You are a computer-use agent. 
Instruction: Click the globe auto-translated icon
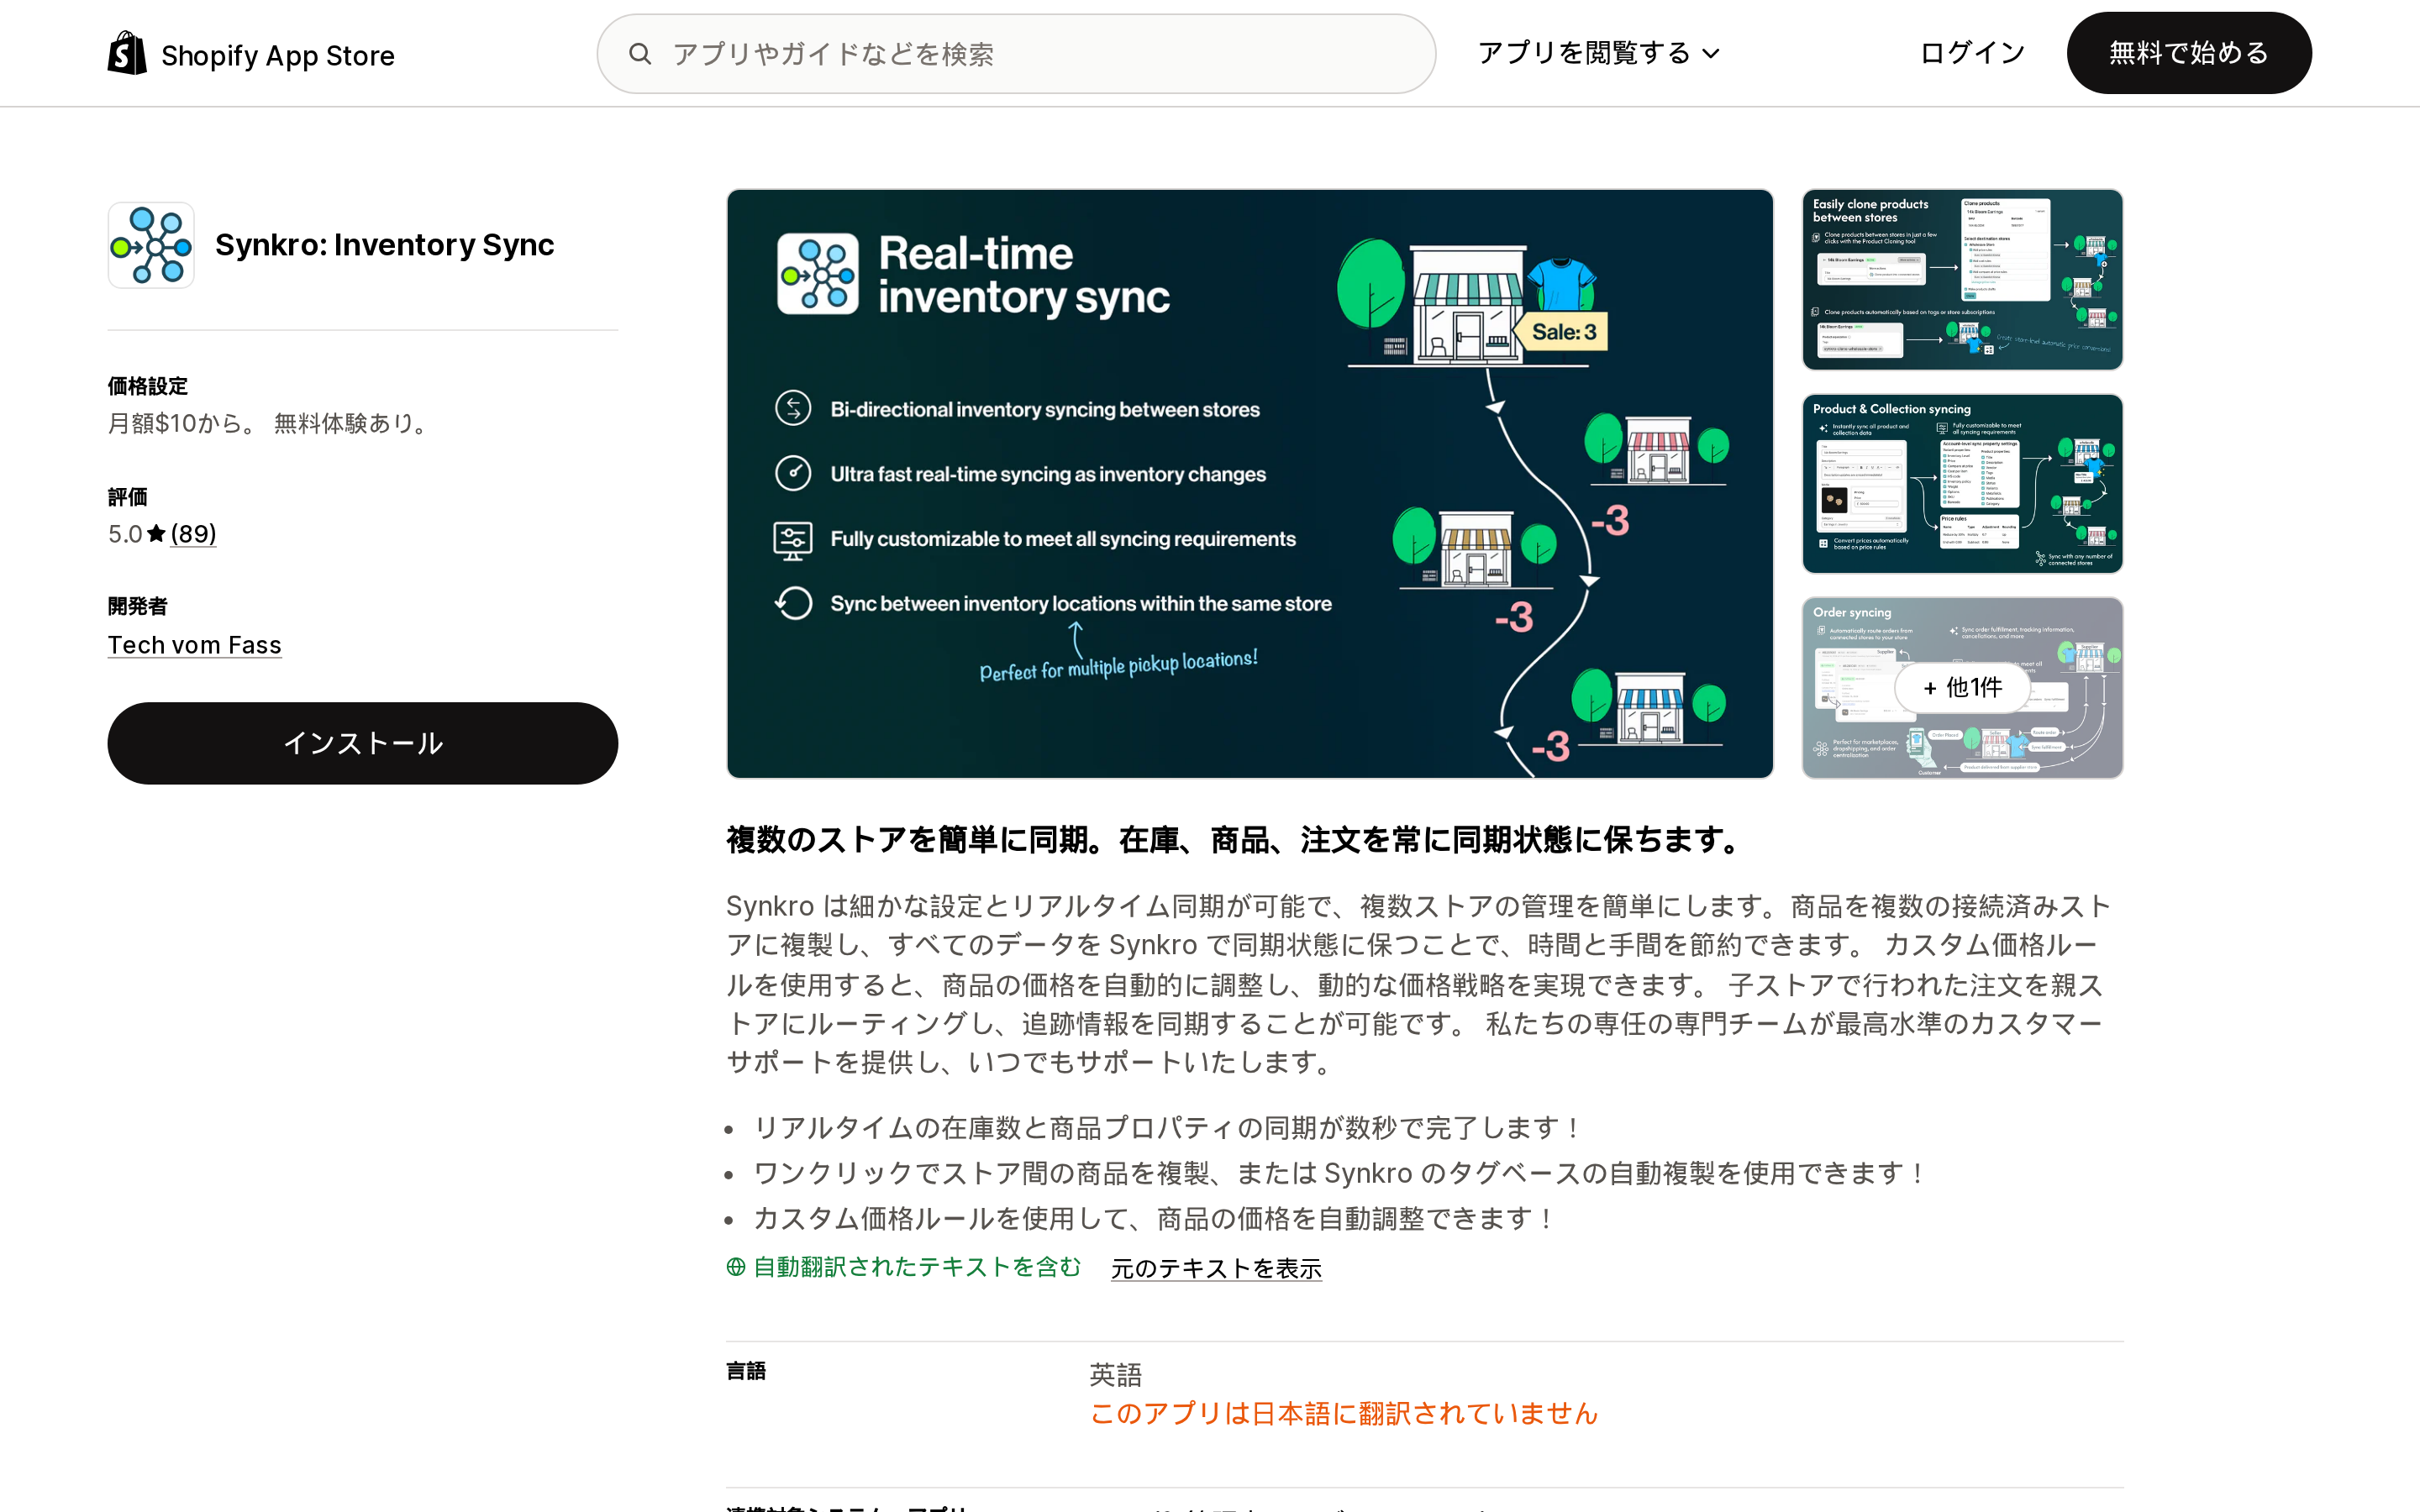tap(736, 1267)
